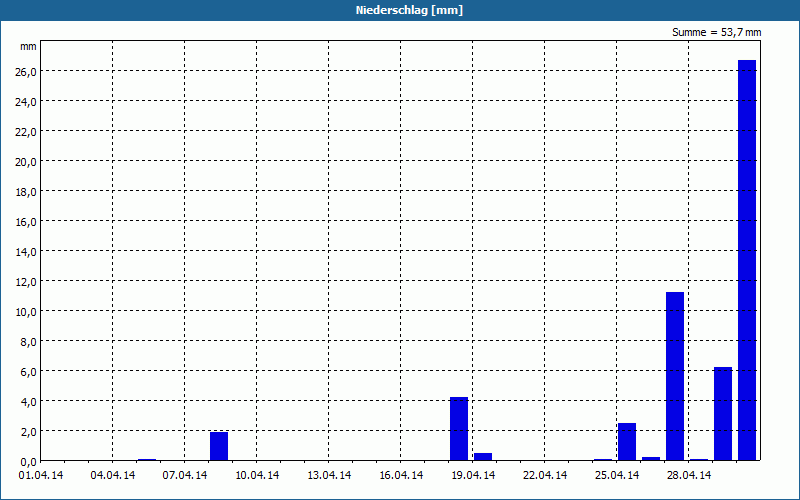The height and width of the screenshot is (500, 800).
Task: Select the bar reaching about 6,2 mm
Action: coord(723,414)
